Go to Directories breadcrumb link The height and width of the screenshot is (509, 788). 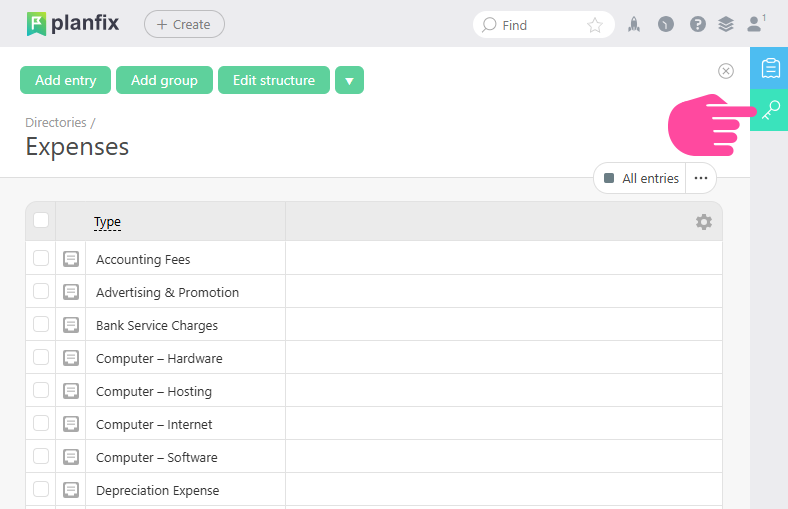[56, 123]
